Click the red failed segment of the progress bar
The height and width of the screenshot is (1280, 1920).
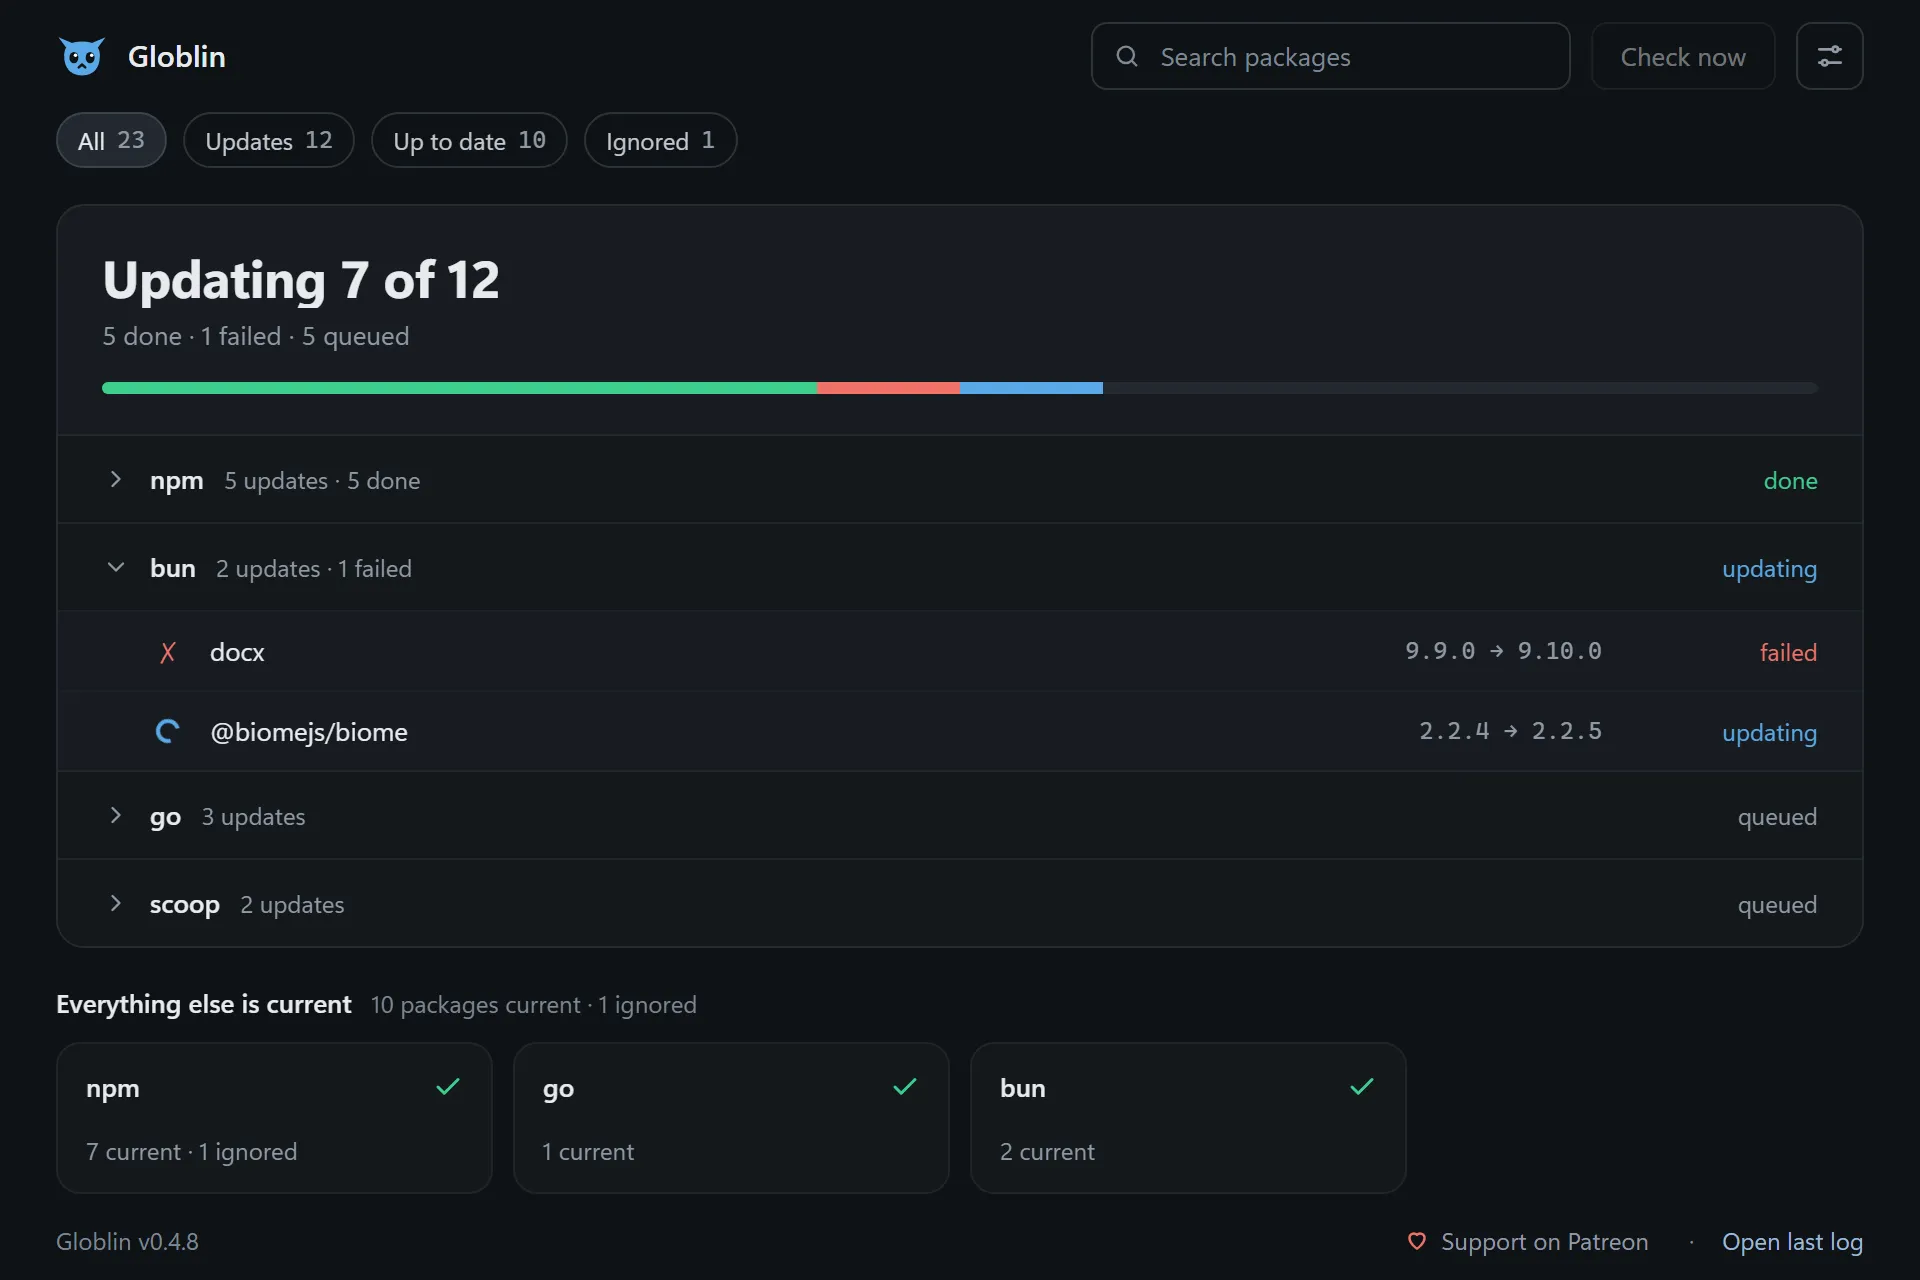pos(888,388)
